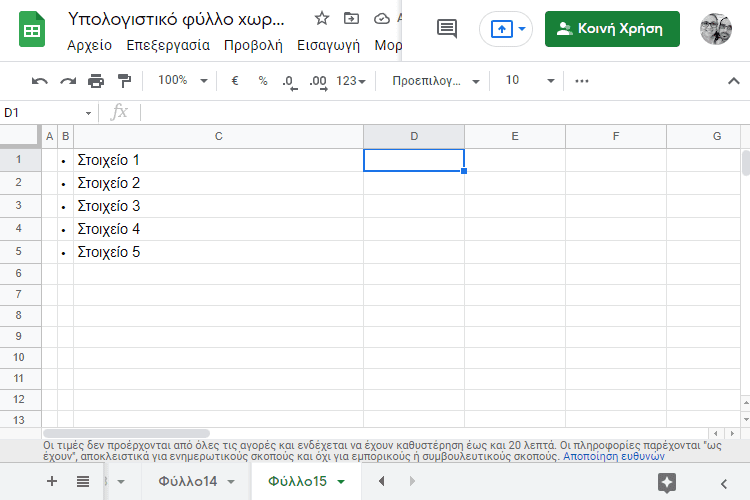Screen dimensions: 750x500
Task: Add a new sheet
Action: pyautogui.click(x=52, y=481)
